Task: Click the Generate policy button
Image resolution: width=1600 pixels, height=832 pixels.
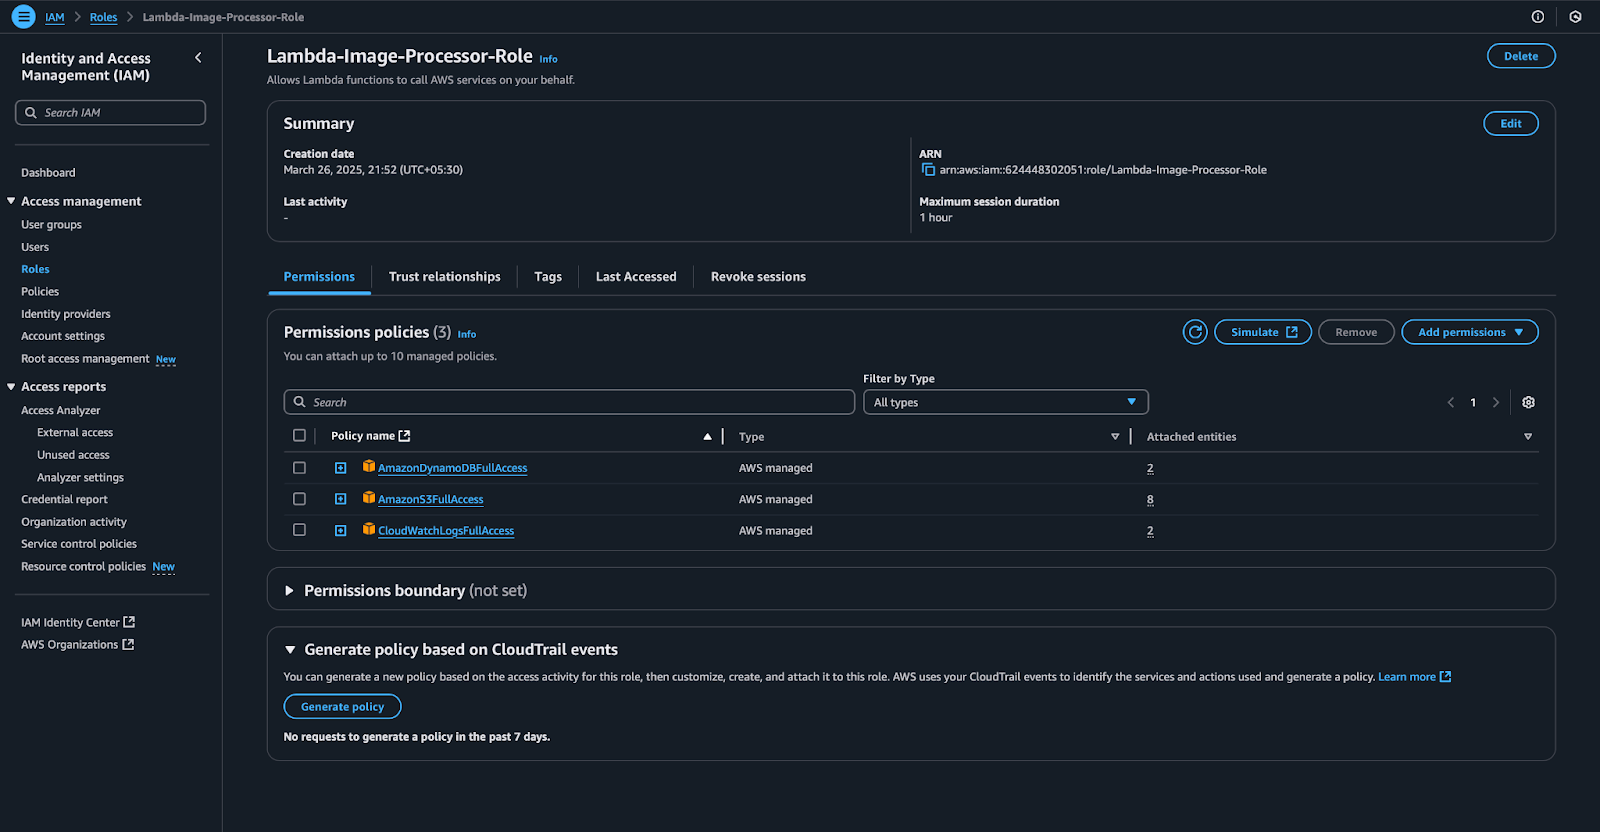Action: (x=342, y=707)
